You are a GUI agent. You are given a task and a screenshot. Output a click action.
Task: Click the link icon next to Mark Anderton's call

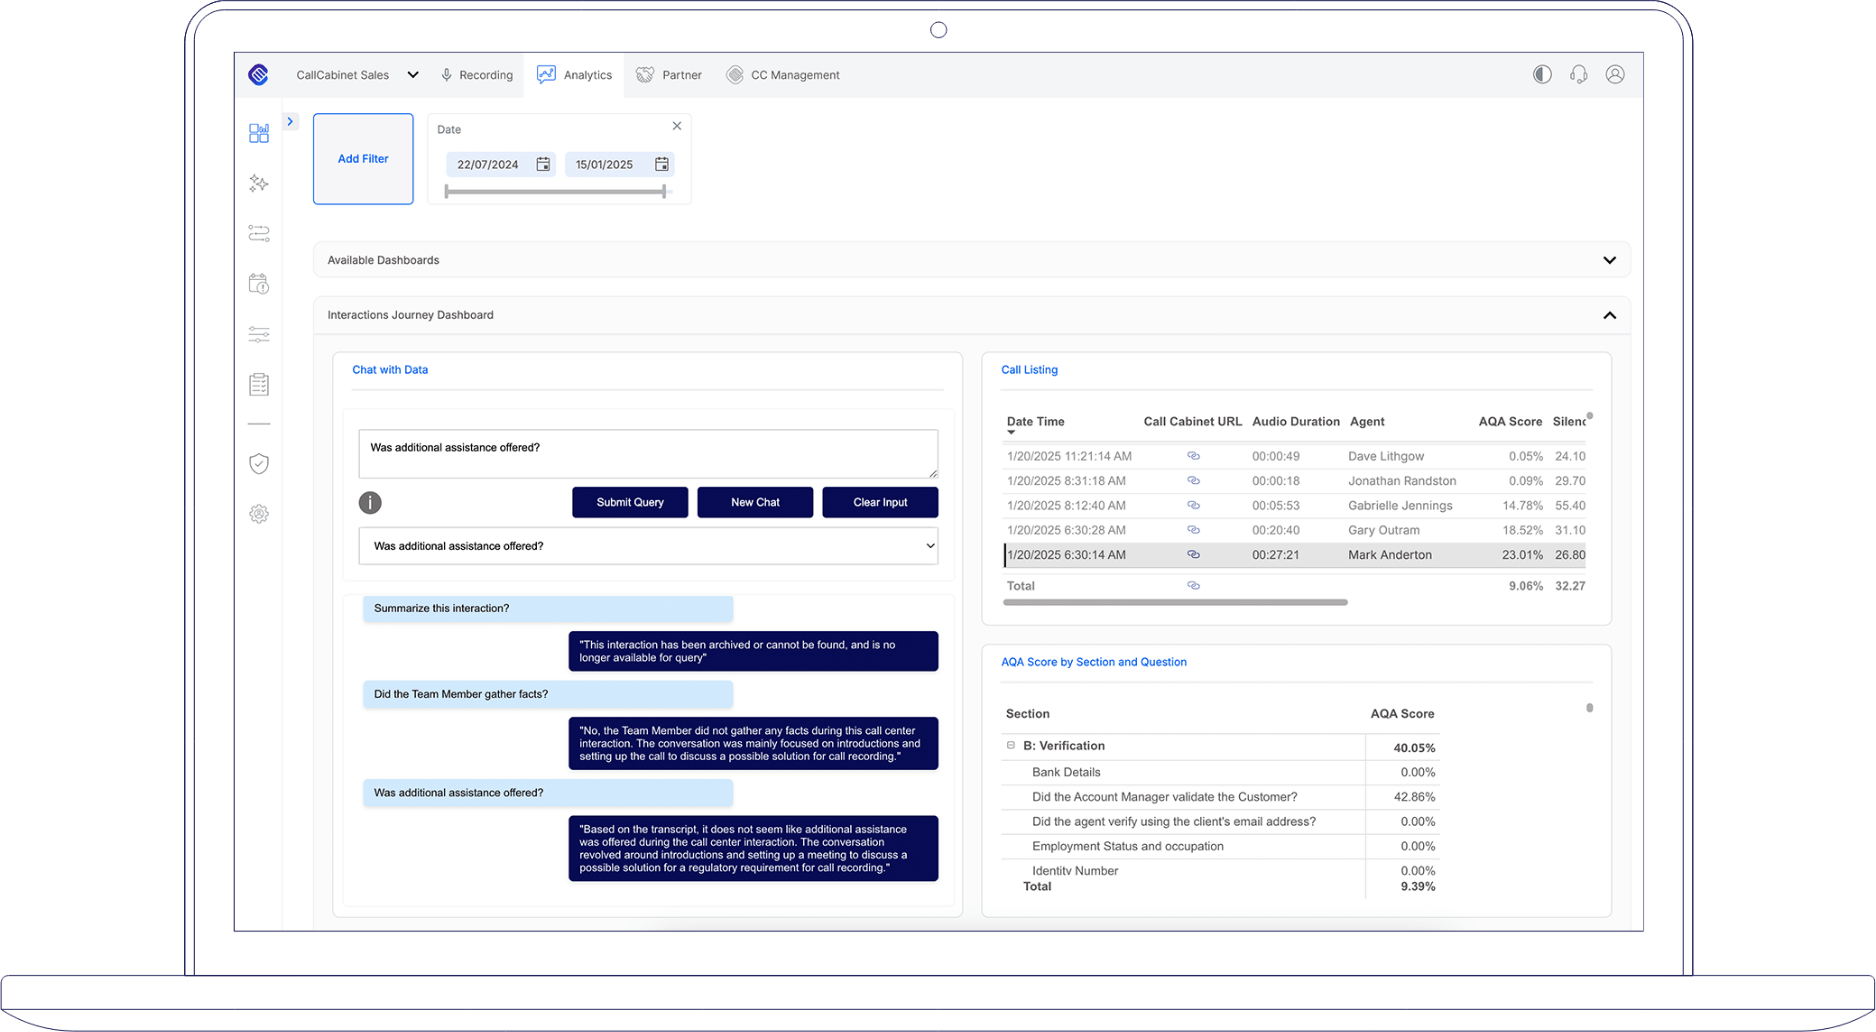[1193, 554]
